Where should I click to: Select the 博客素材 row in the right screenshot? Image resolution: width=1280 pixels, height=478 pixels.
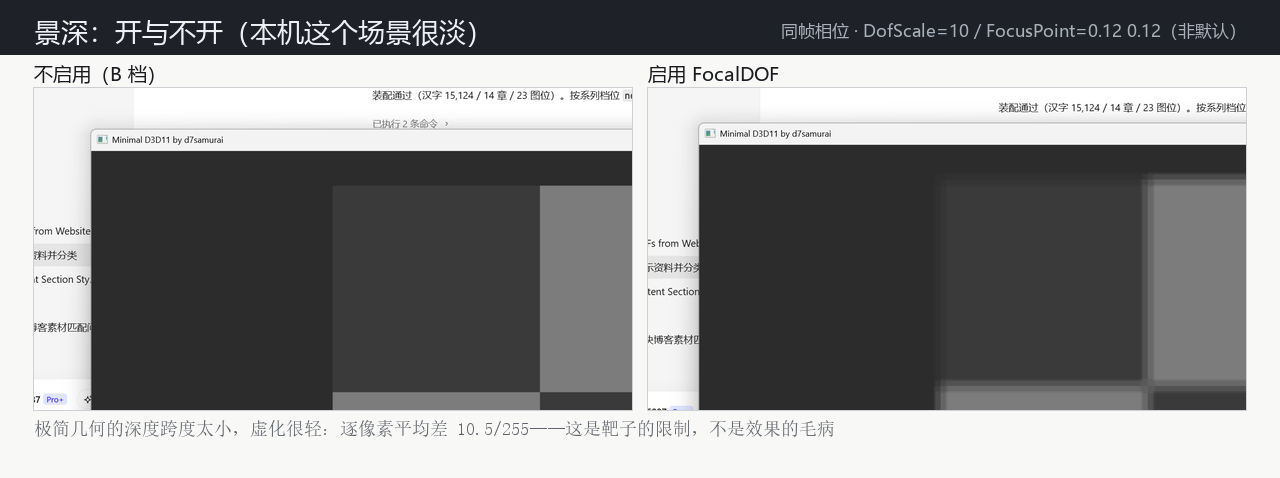click(674, 339)
